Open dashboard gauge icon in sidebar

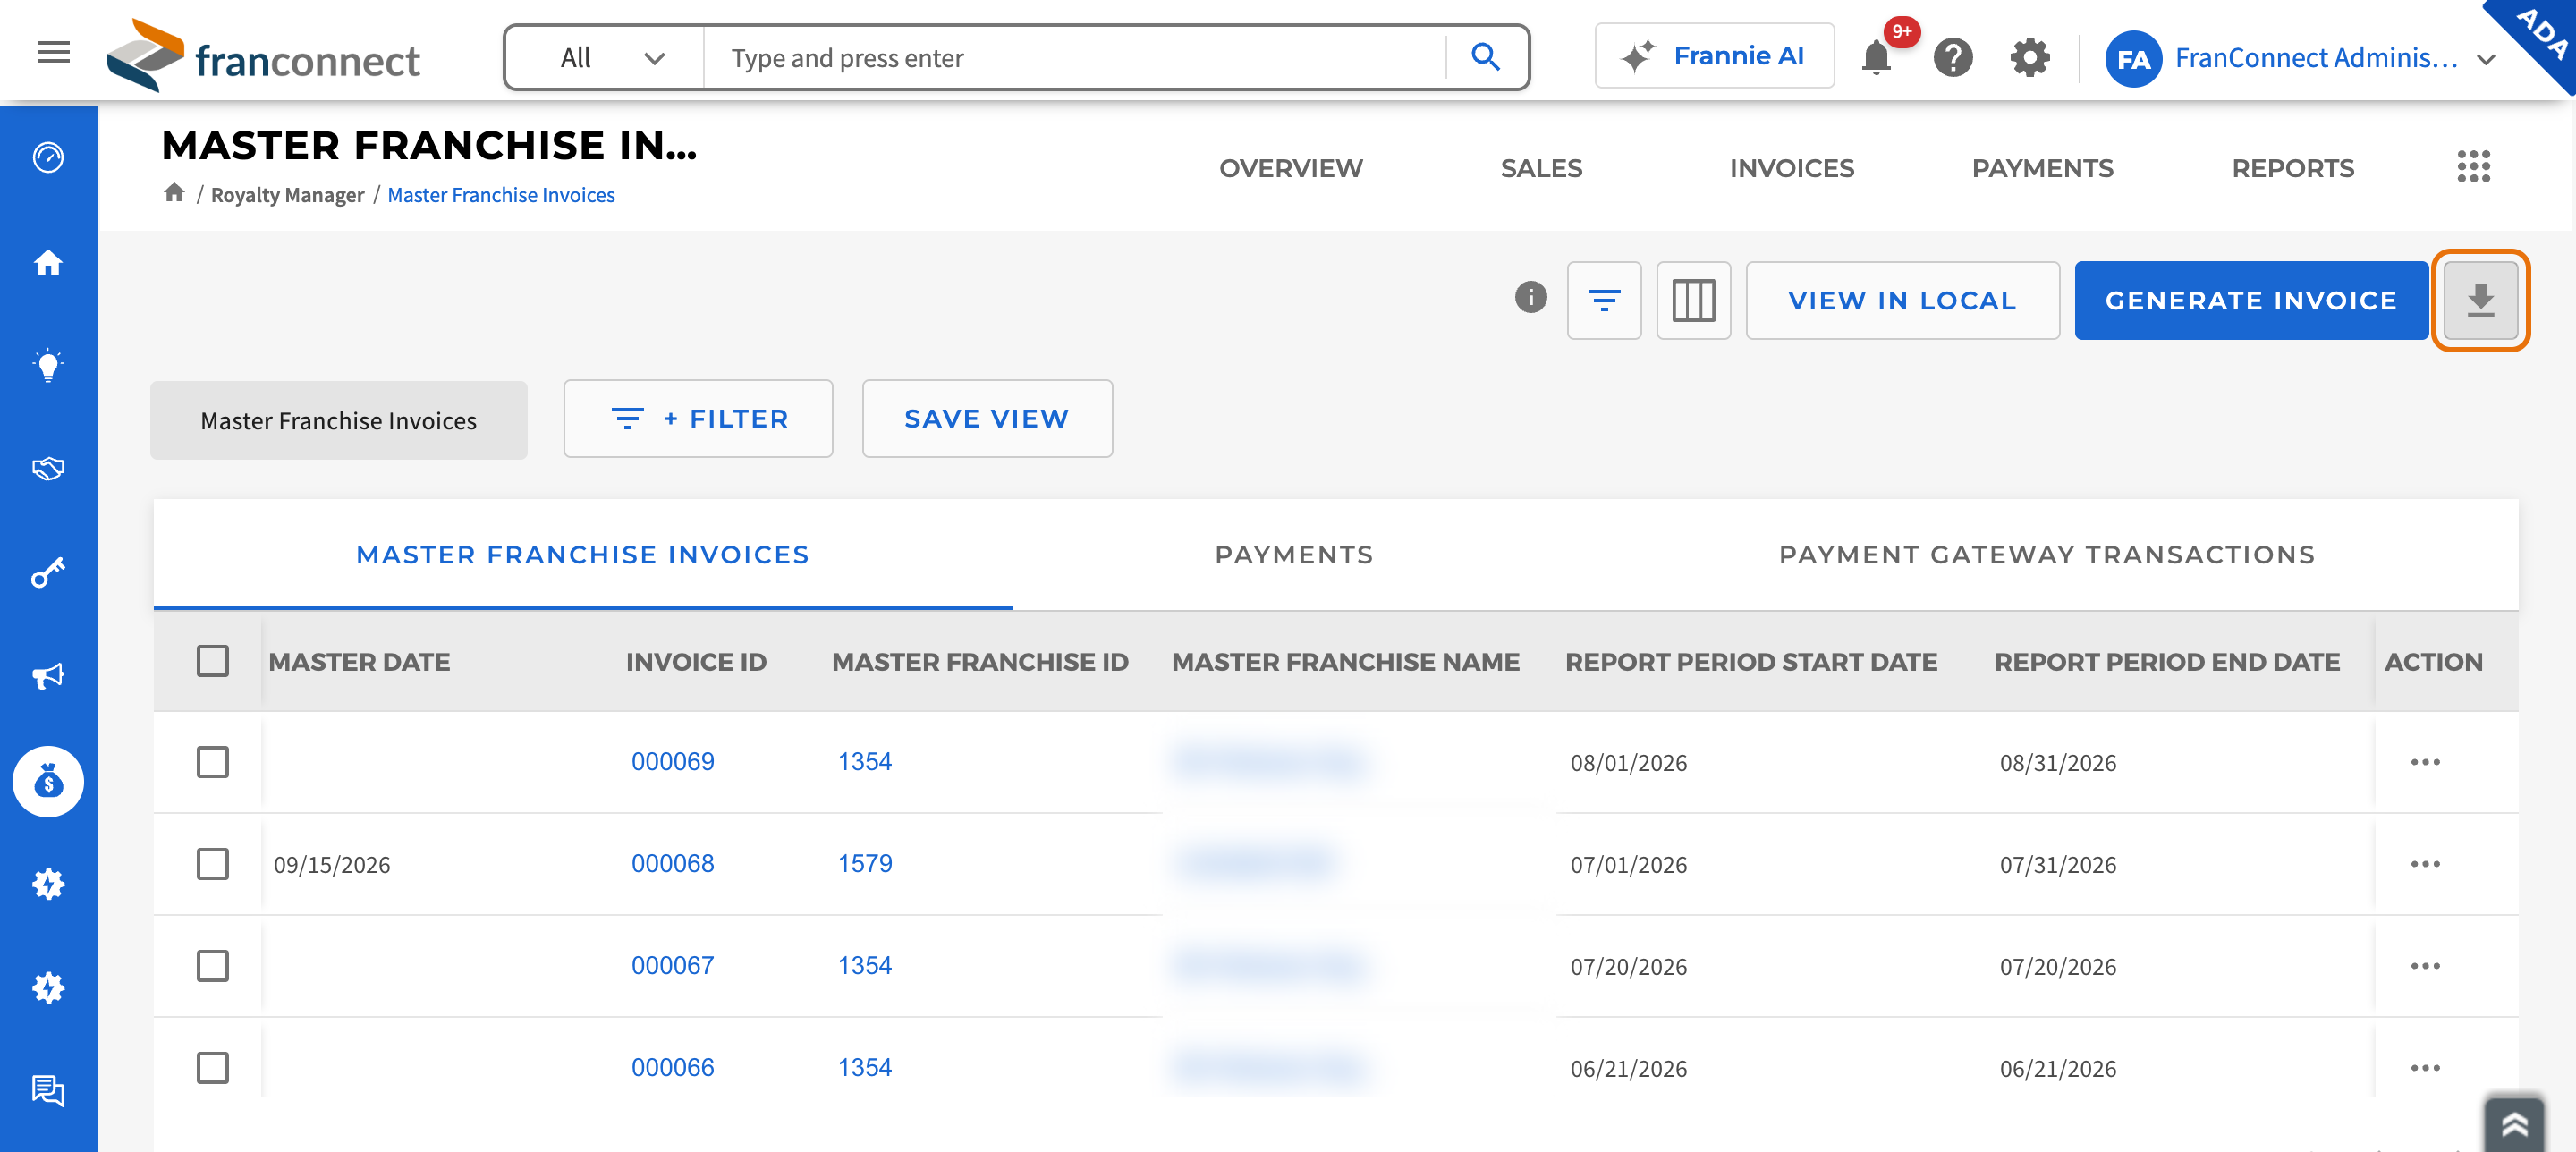point(48,158)
